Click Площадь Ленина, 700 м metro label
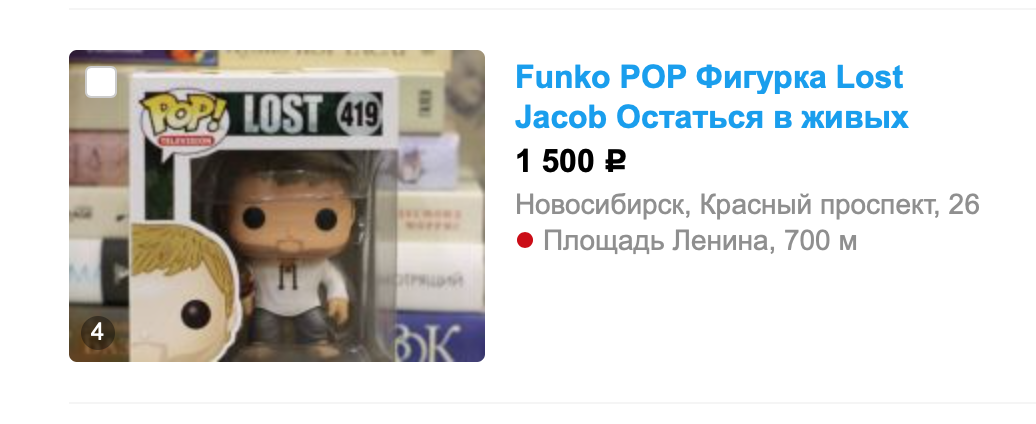Image resolution: width=1036 pixels, height=424 pixels. pos(700,241)
